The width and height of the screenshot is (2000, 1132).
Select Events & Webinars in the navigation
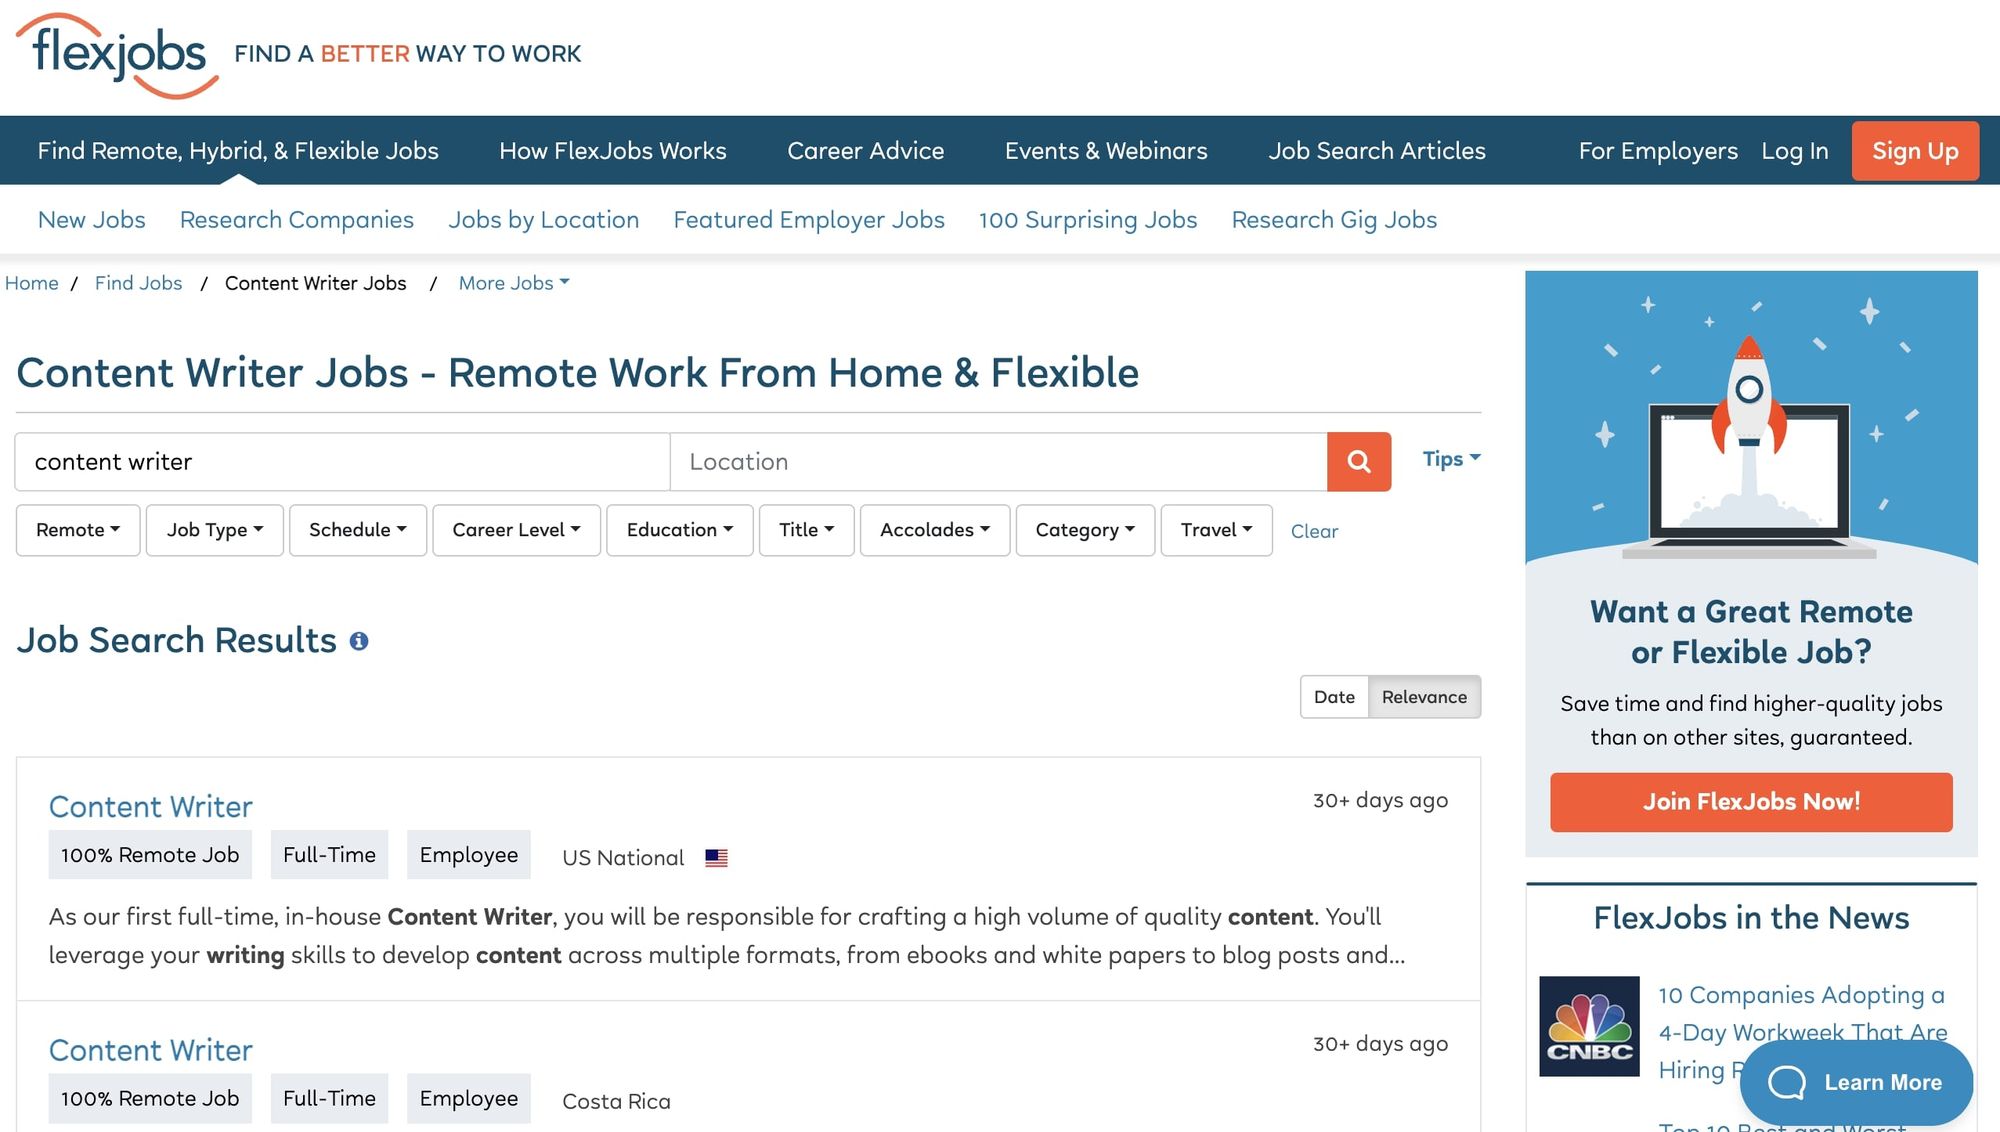point(1105,150)
